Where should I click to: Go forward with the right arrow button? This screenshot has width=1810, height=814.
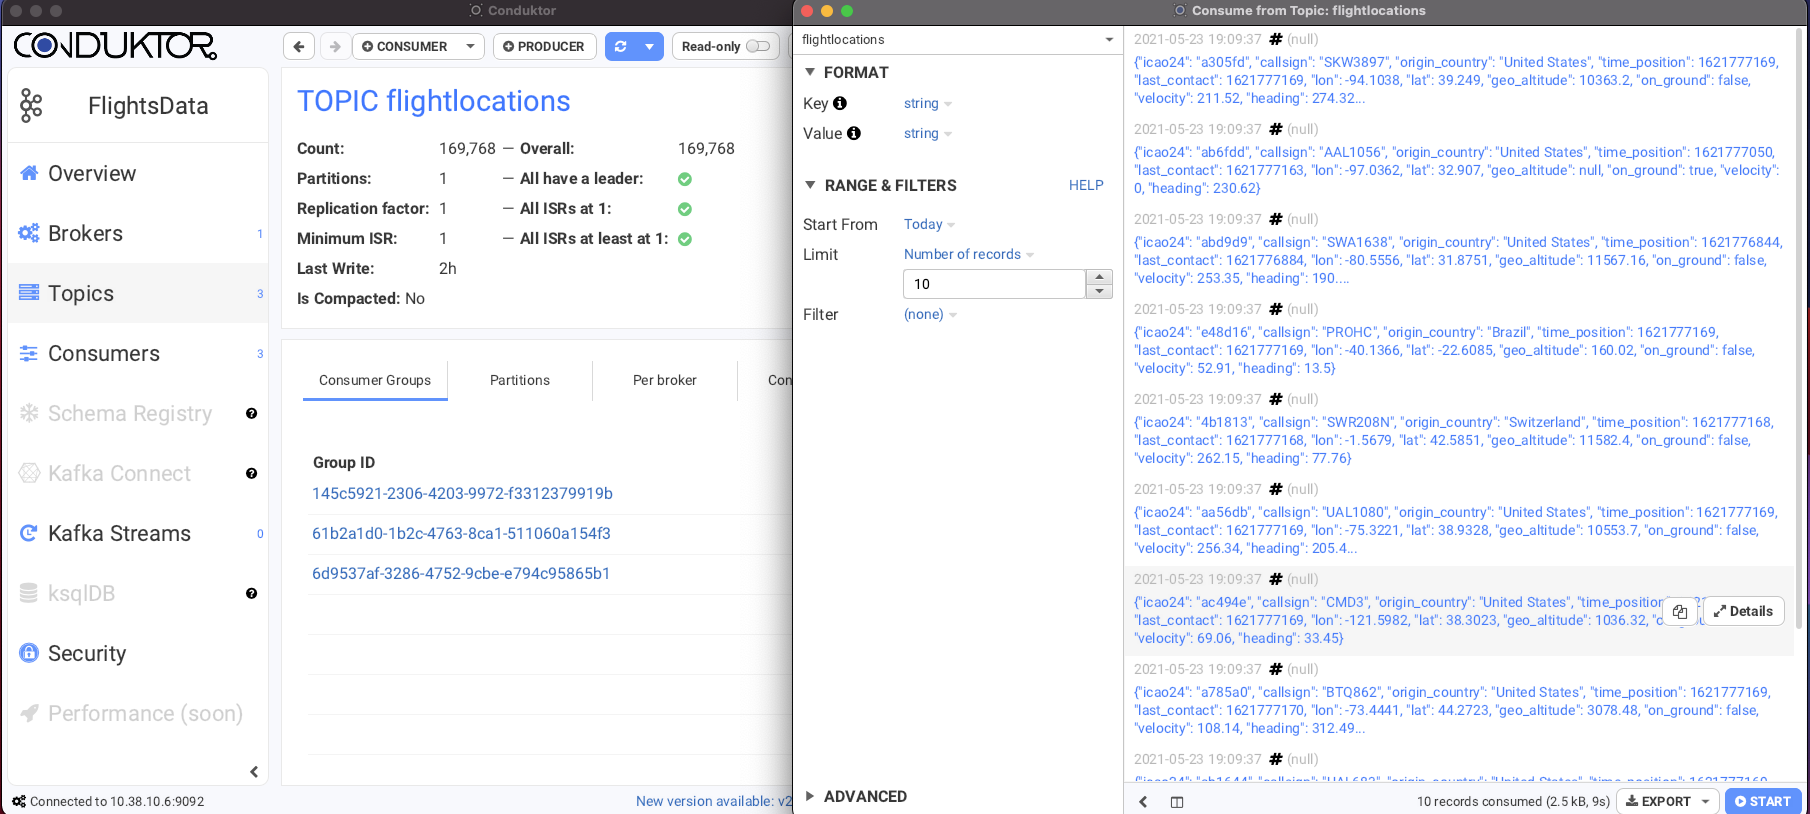(x=335, y=47)
